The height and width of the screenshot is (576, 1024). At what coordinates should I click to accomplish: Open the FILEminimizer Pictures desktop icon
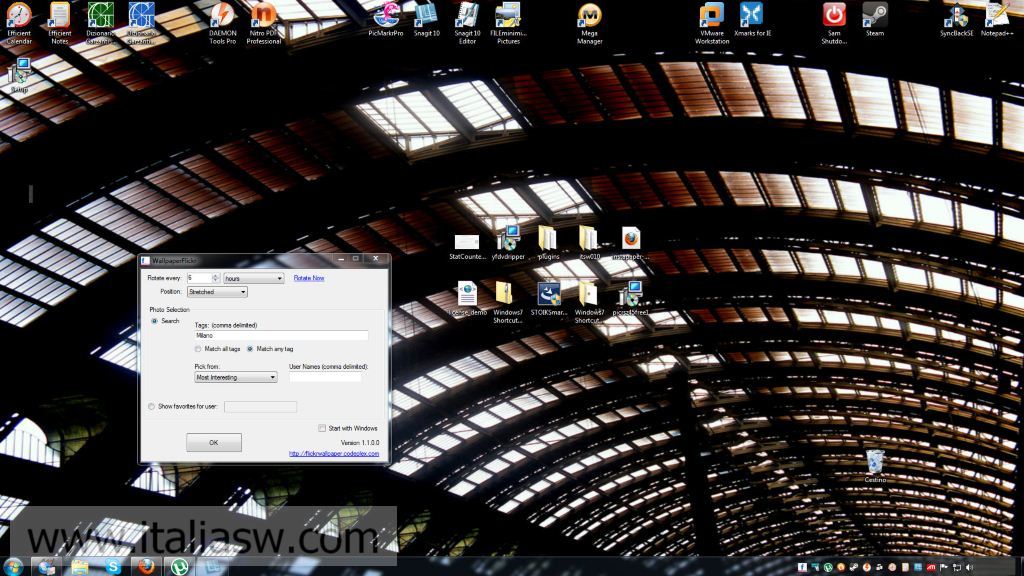[508, 23]
